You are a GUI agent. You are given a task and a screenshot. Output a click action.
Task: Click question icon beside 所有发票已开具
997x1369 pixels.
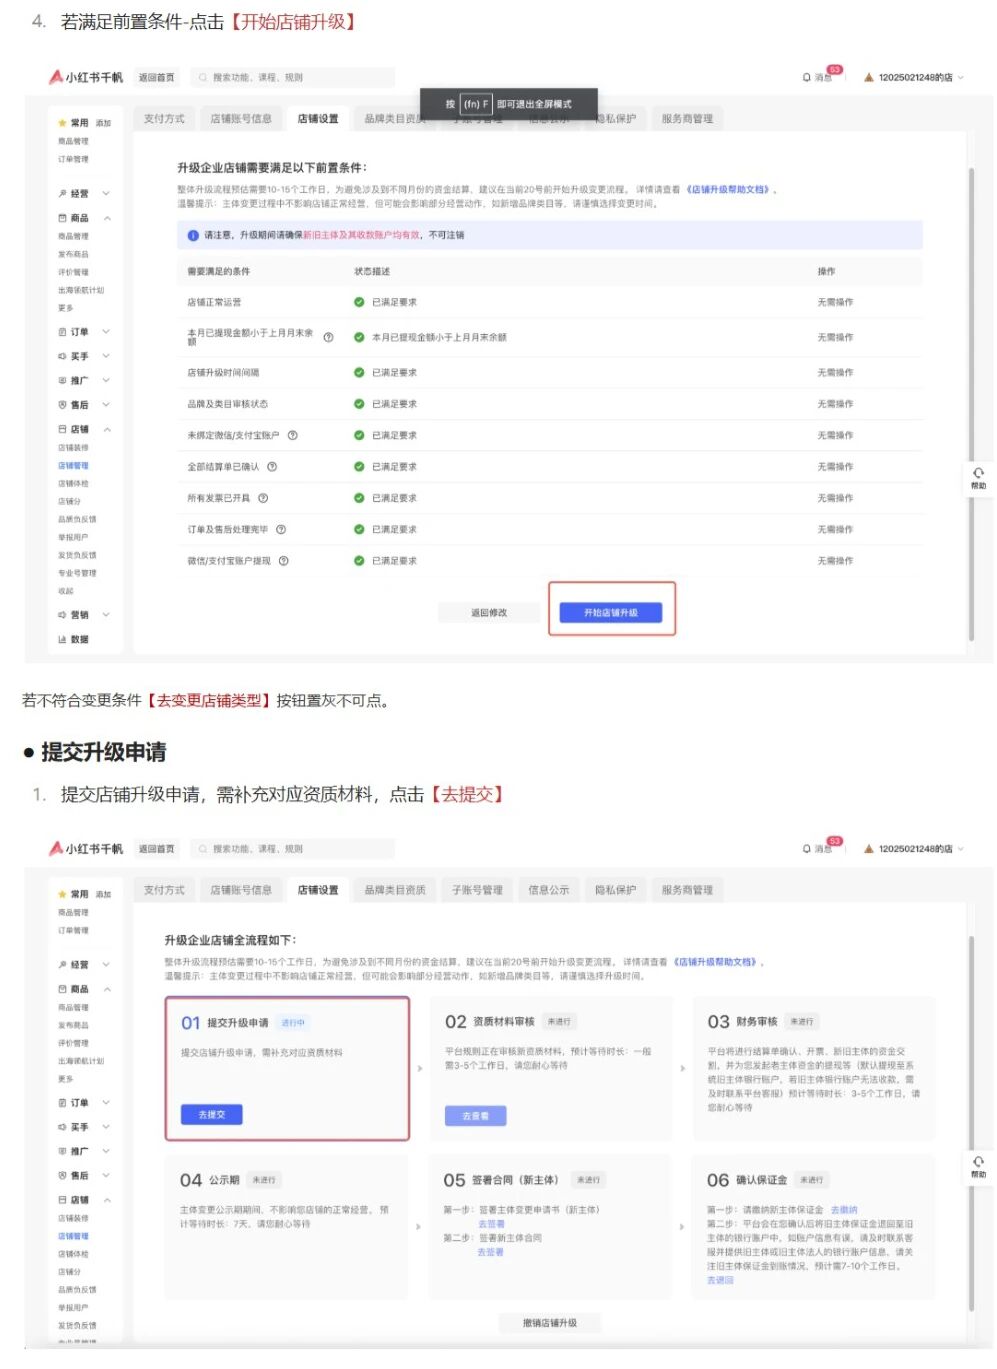pos(263,498)
